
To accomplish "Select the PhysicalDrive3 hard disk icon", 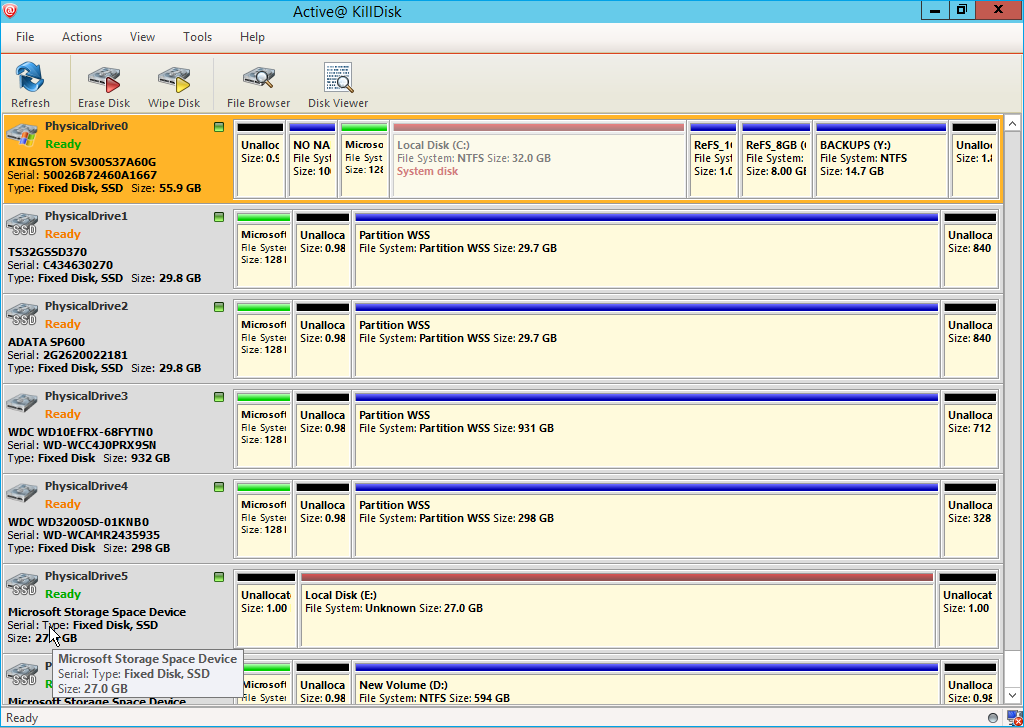I will [22, 403].
